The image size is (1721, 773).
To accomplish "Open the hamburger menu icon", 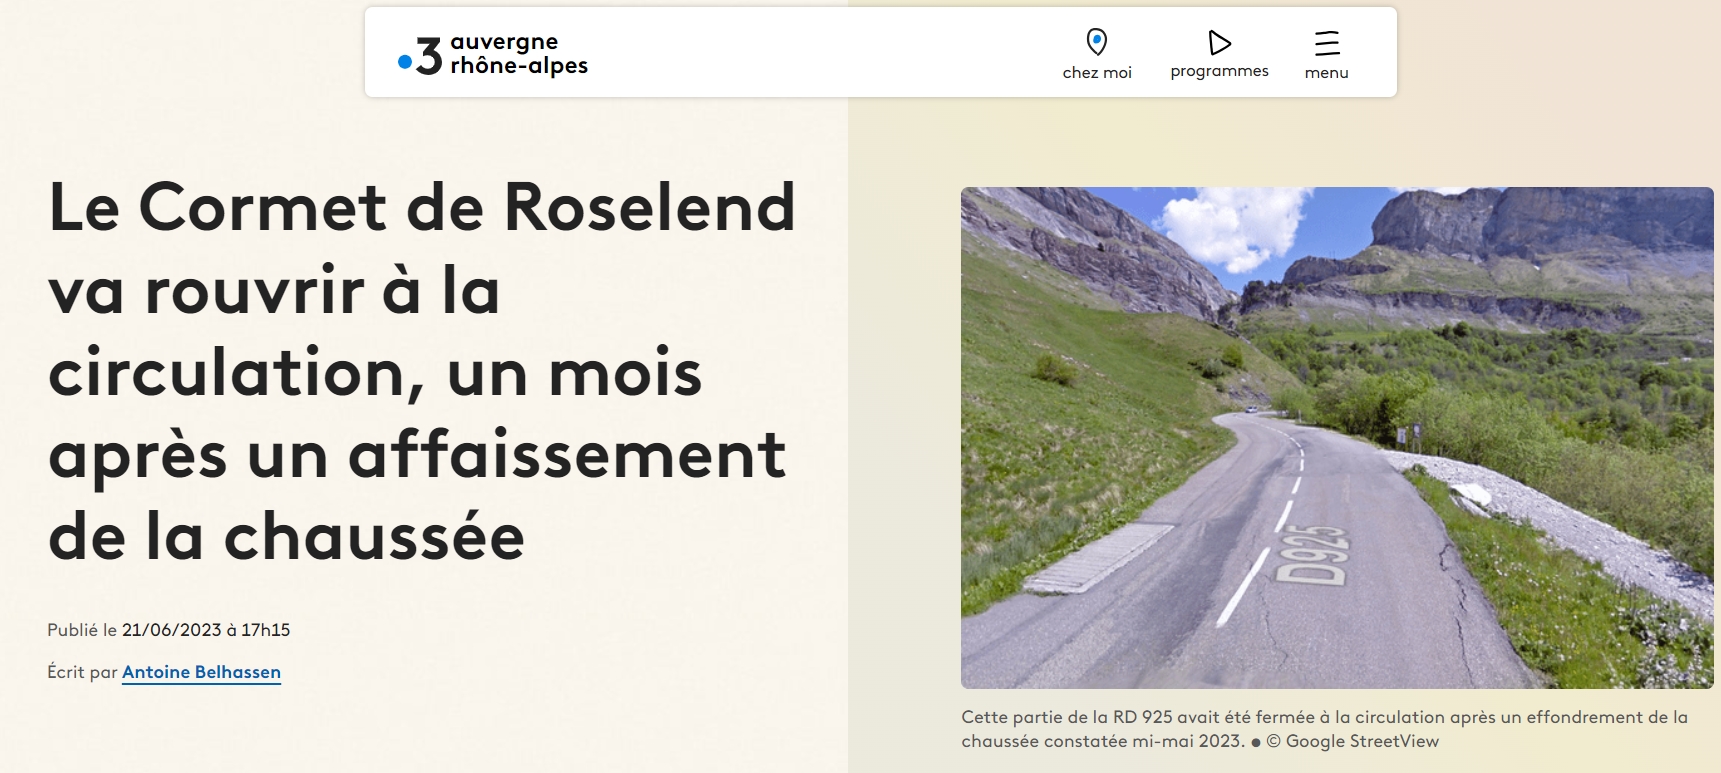I will point(1327,42).
